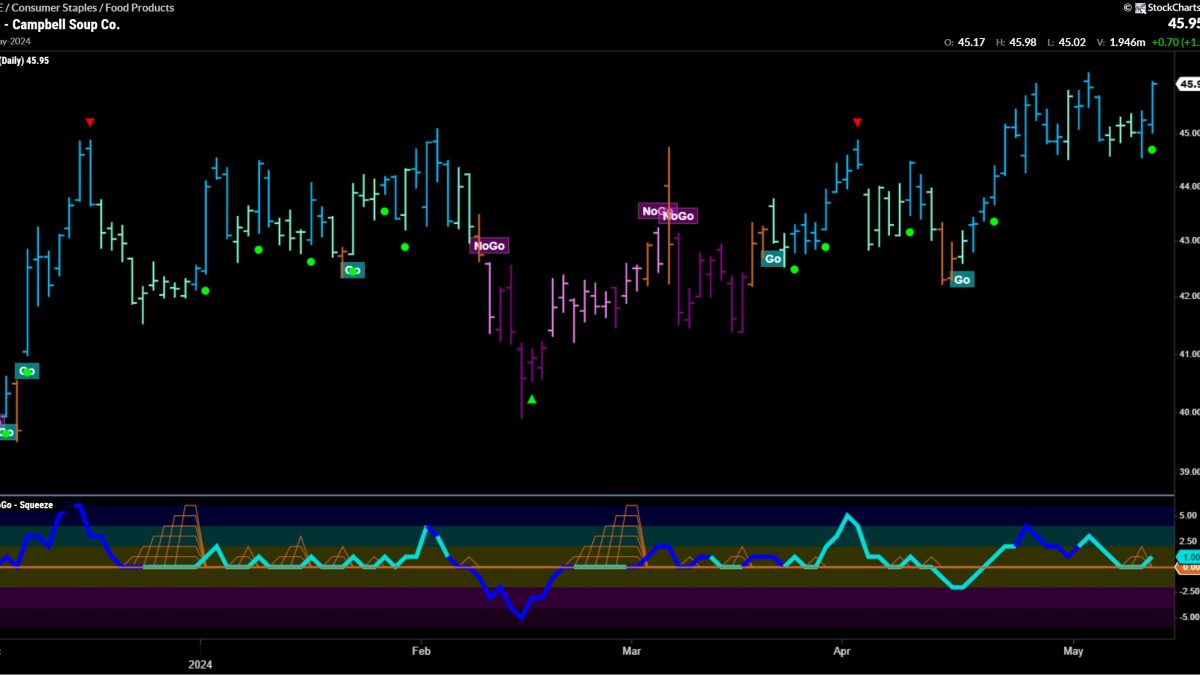Image resolution: width=1200 pixels, height=675 pixels.
Task: Click the orange 0.00 squeeze value tag
Action: [1187, 567]
